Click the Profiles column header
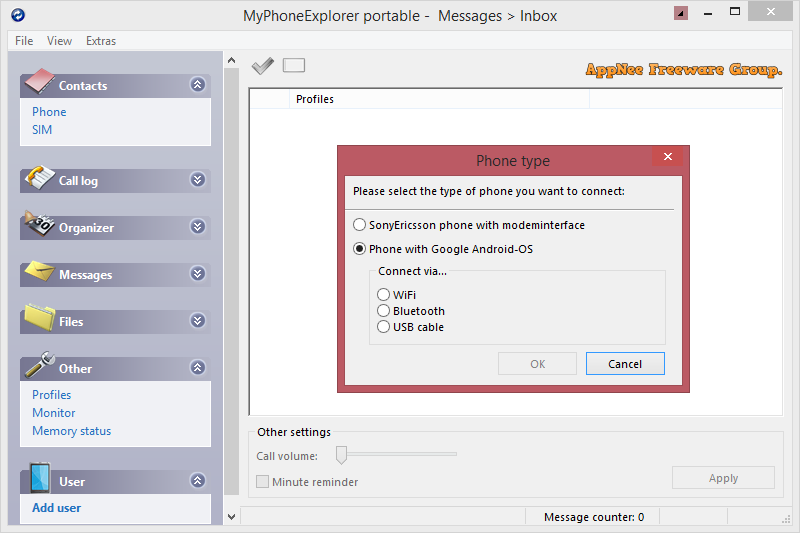The image size is (800, 533). [x=439, y=99]
